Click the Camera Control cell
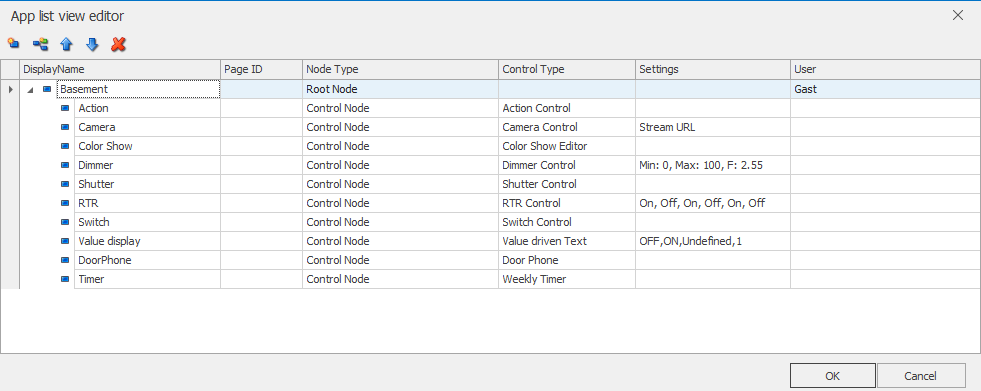Viewport: 981px width, 391px height. click(567, 127)
